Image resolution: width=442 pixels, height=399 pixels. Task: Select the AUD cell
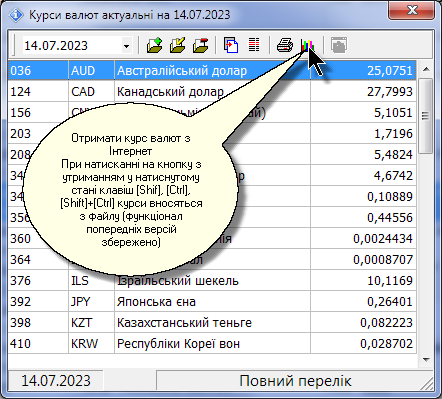(91, 70)
